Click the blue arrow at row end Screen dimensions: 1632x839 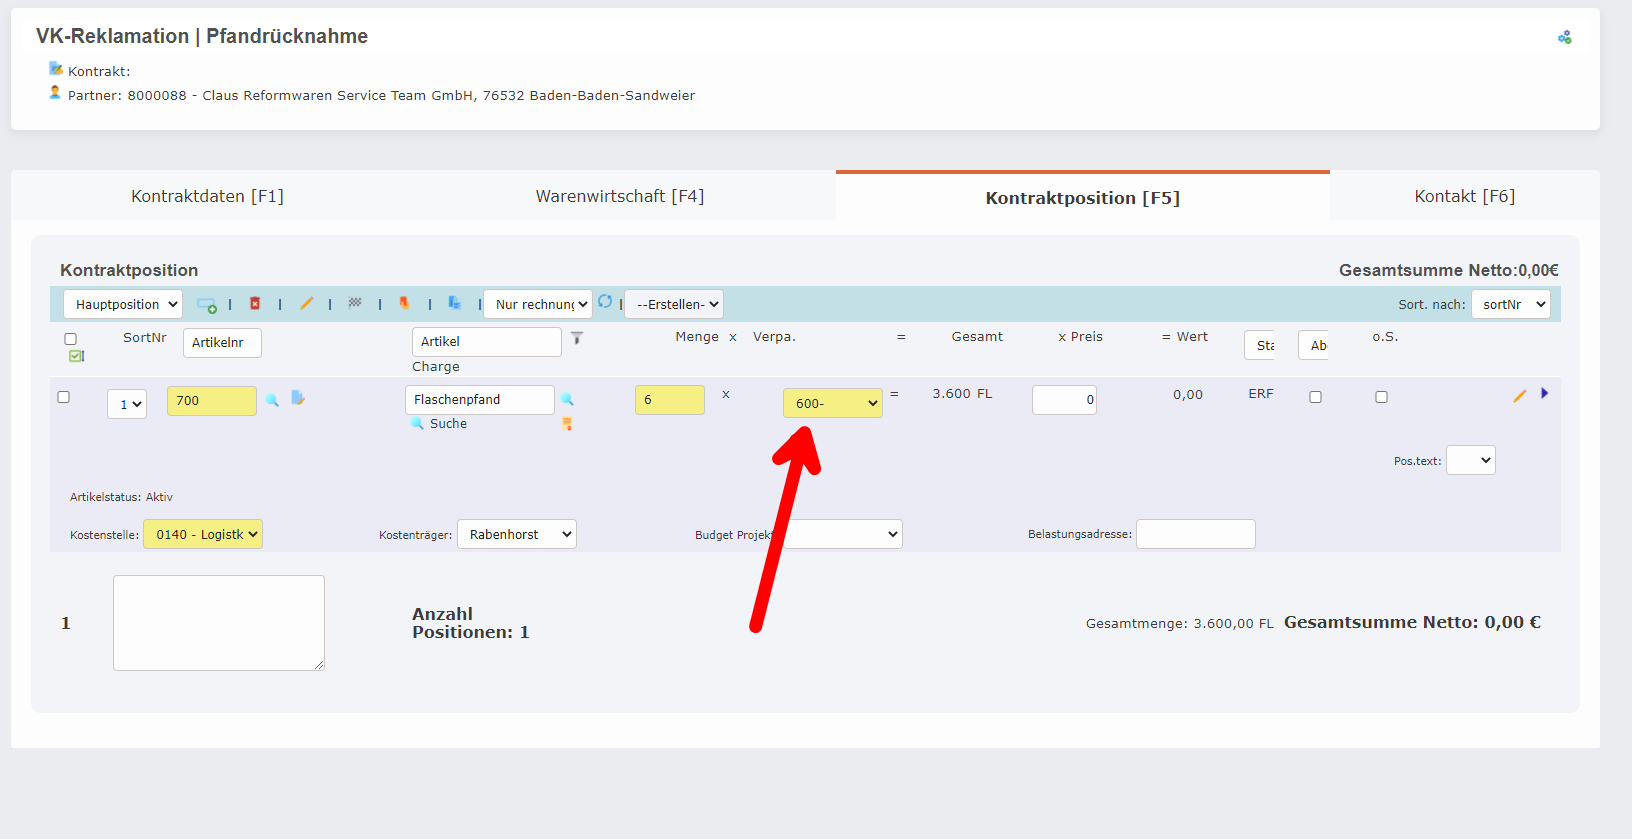pyautogui.click(x=1545, y=393)
